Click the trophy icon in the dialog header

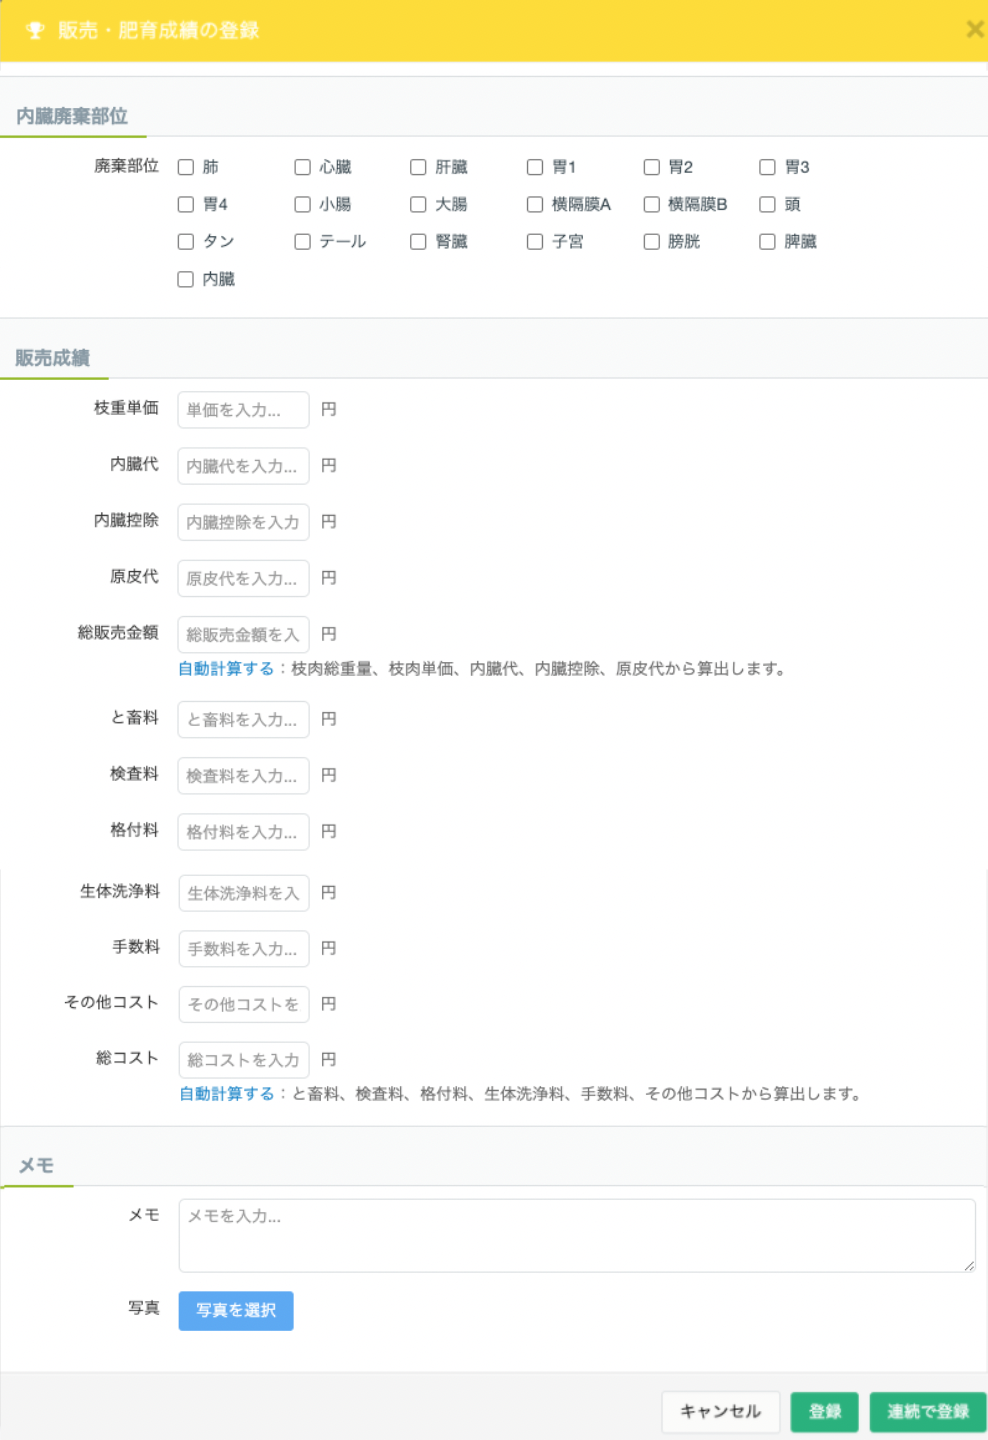[35, 31]
